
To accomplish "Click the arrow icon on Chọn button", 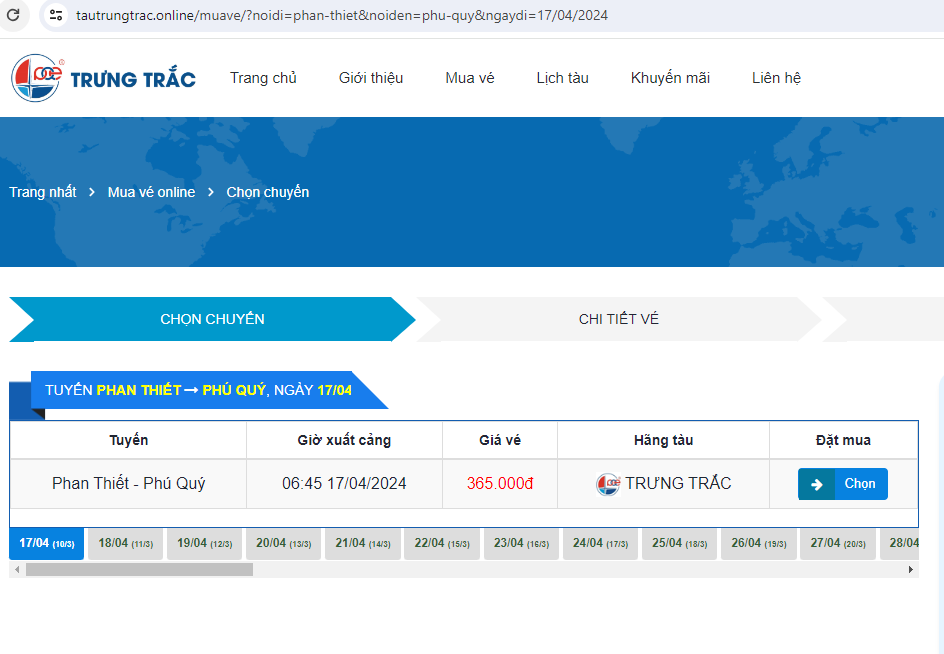I will click(x=816, y=484).
